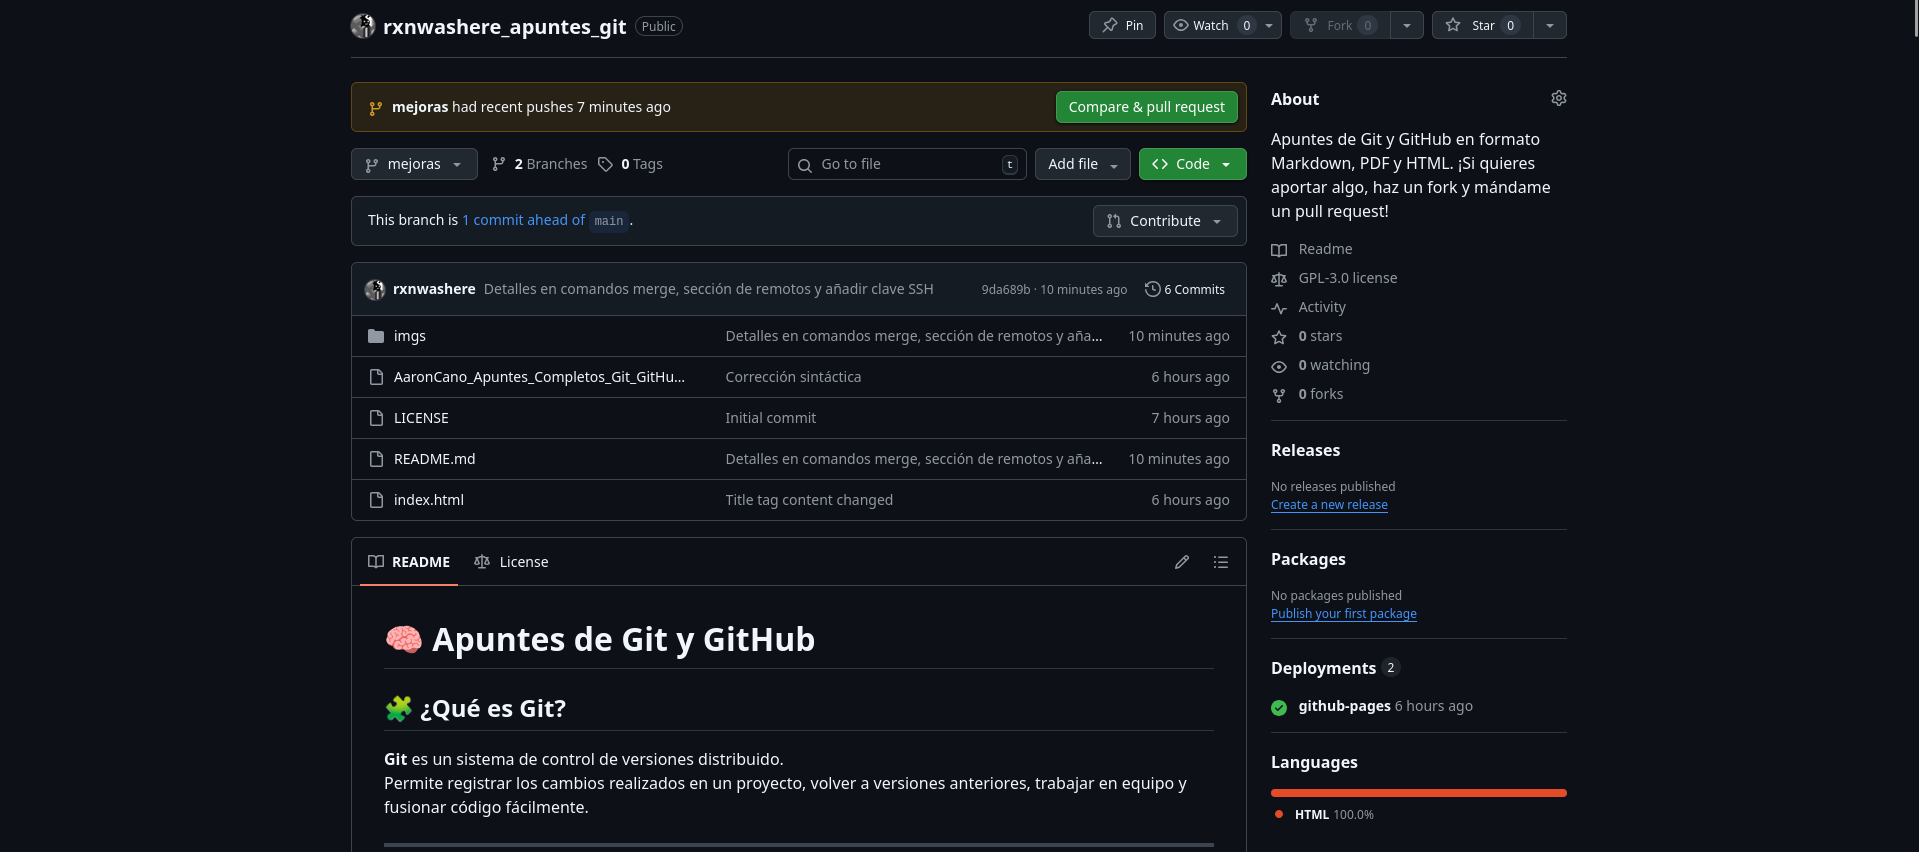Click the rxnwashere commit author avatar
Image resolution: width=1919 pixels, height=852 pixels.
(x=375, y=290)
